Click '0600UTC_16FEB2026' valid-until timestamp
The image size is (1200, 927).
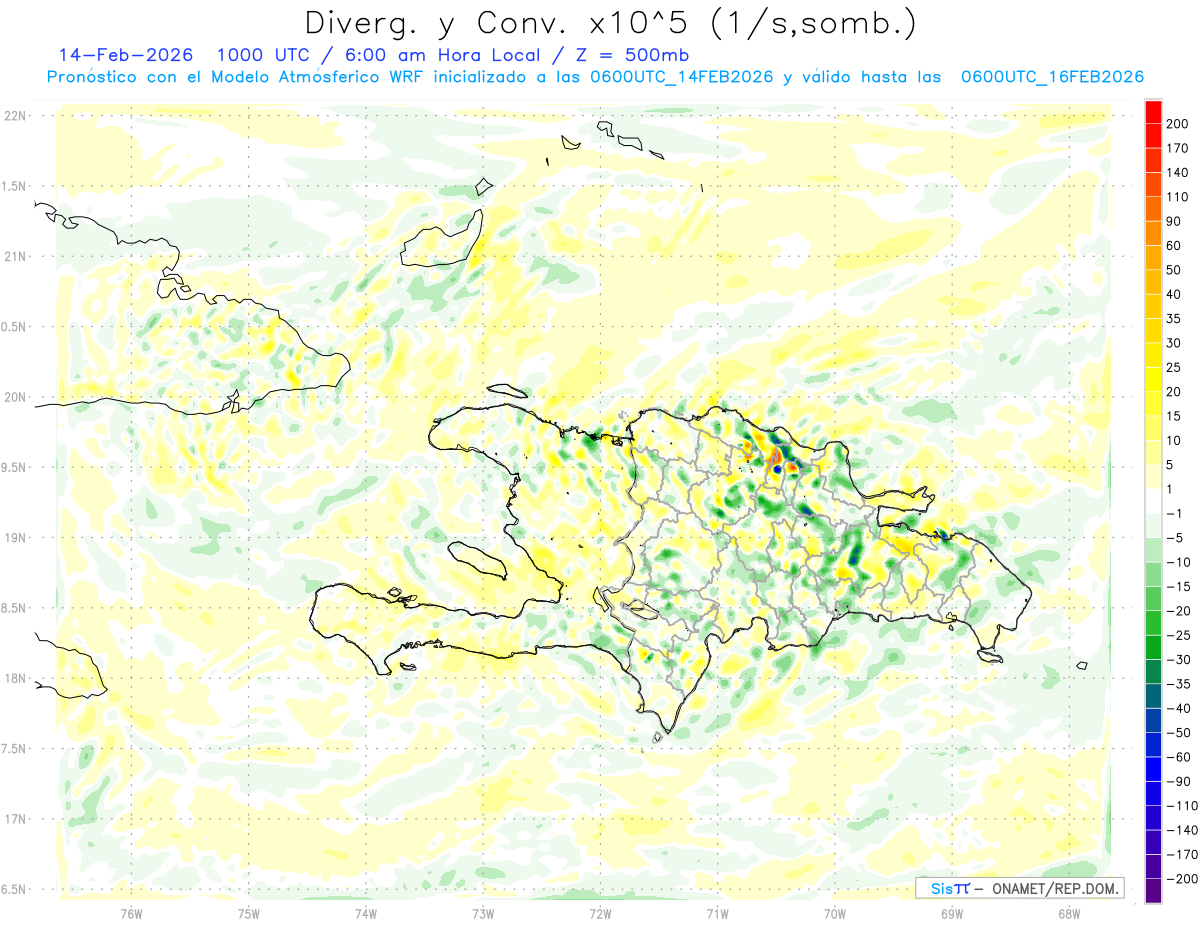(1052, 77)
